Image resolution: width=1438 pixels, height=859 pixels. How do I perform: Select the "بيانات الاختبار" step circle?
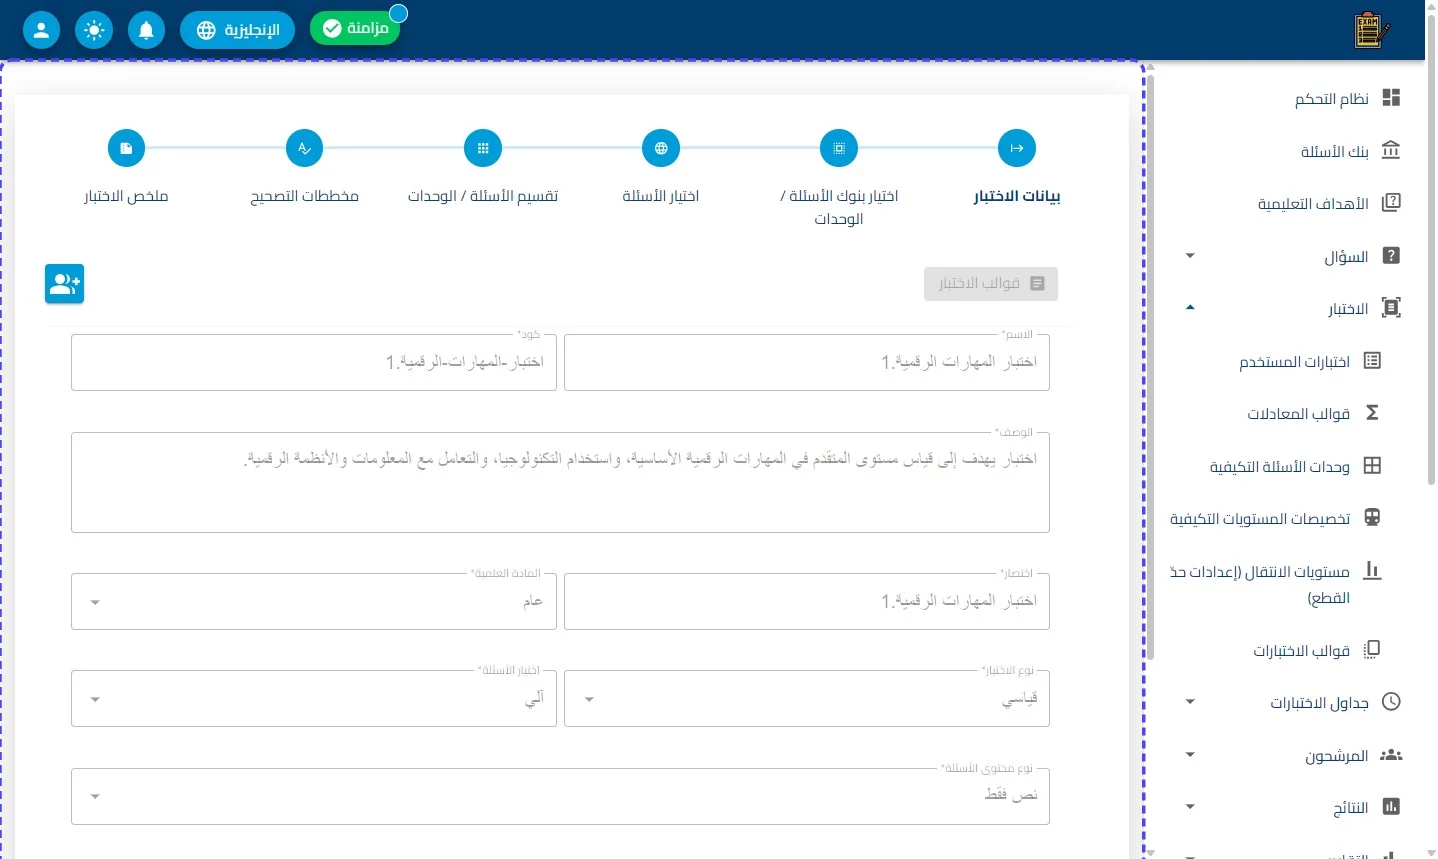pos(1017,148)
